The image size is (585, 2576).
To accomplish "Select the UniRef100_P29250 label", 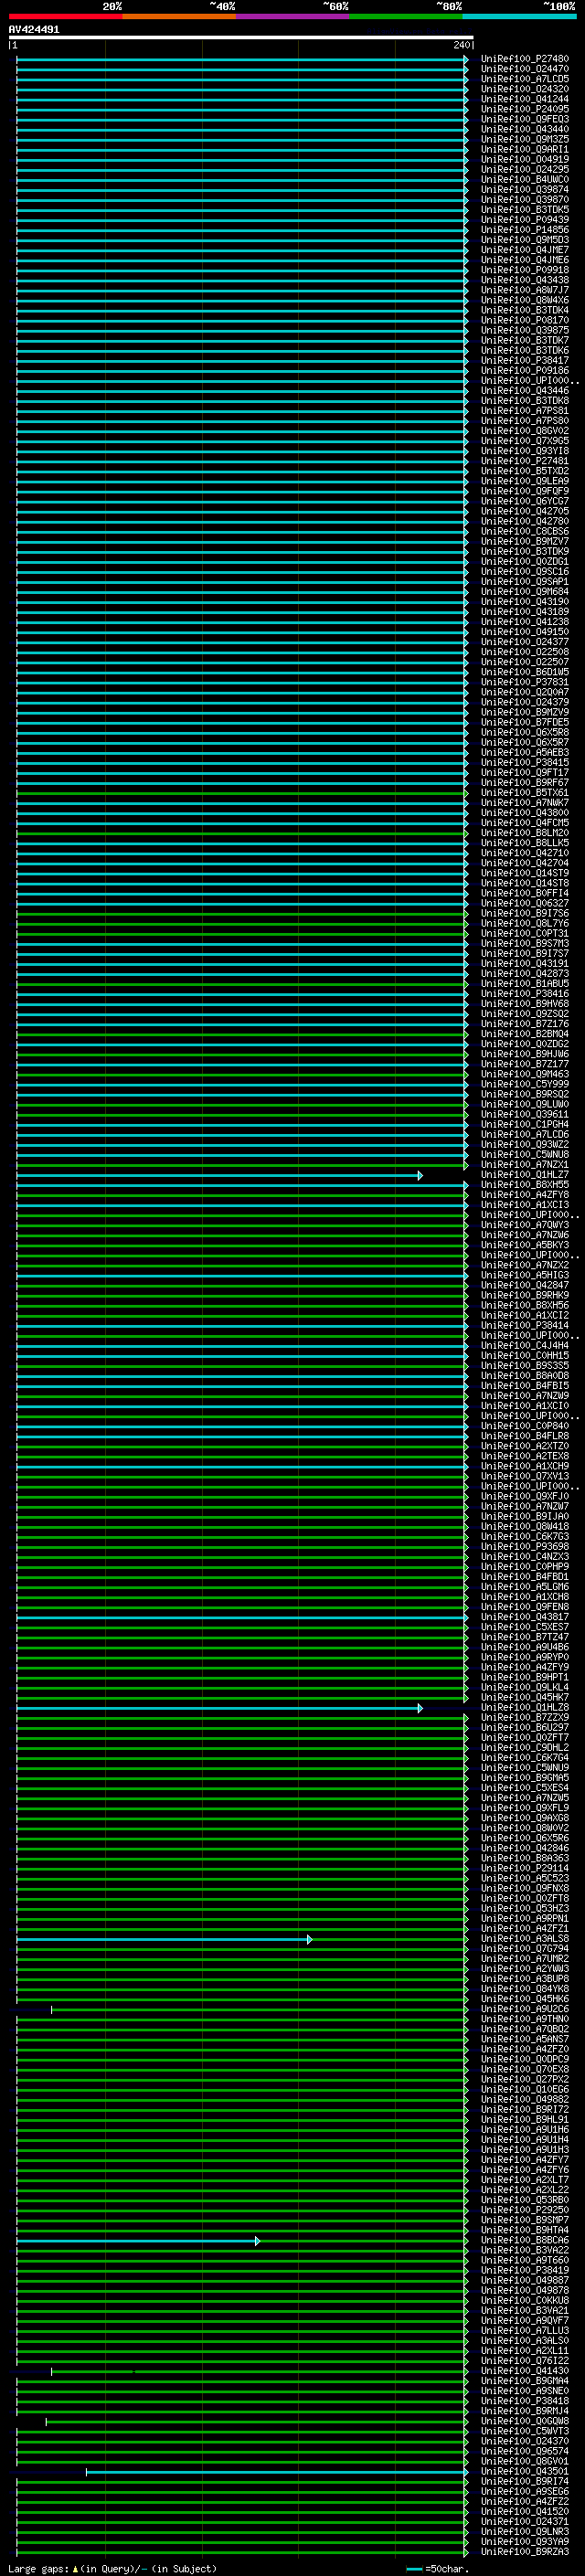I will coord(524,2211).
